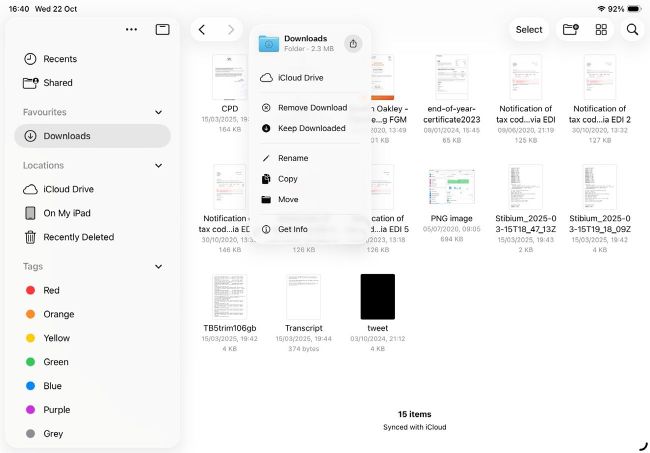
Task: Select Get Info in context menu
Action: [x=292, y=229]
